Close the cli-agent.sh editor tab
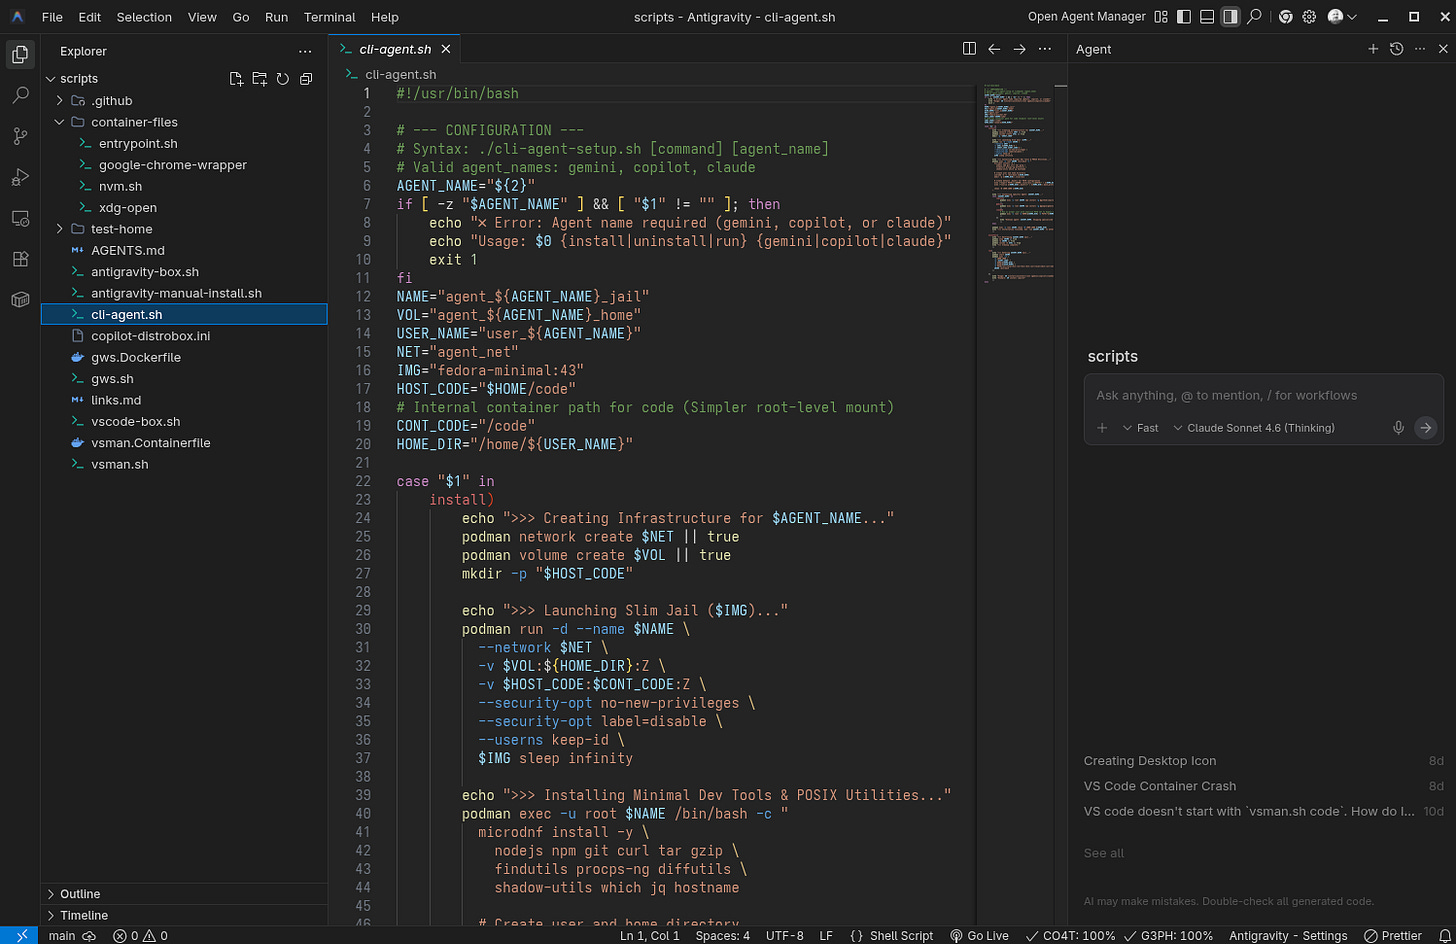This screenshot has height=944, width=1456. tap(446, 49)
